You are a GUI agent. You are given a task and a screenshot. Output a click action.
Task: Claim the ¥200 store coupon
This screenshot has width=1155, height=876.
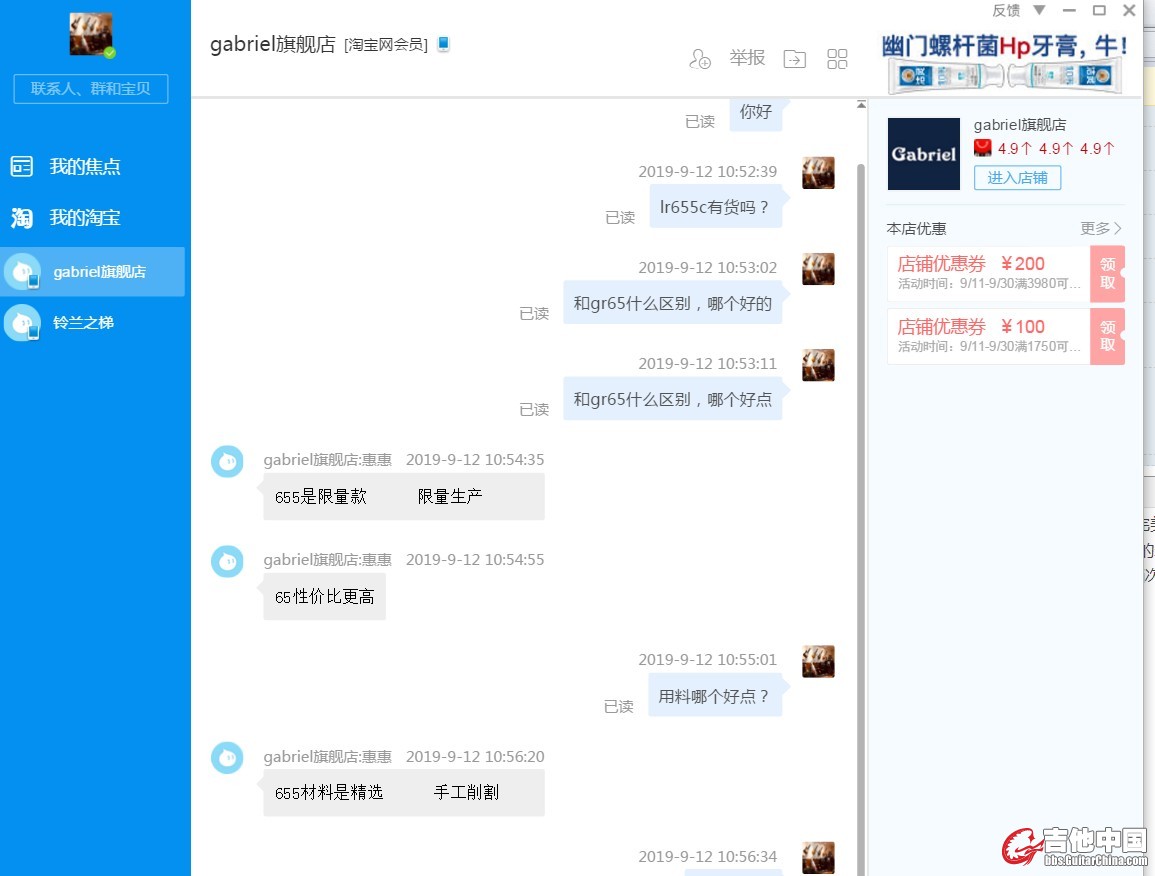pyautogui.click(x=1107, y=274)
